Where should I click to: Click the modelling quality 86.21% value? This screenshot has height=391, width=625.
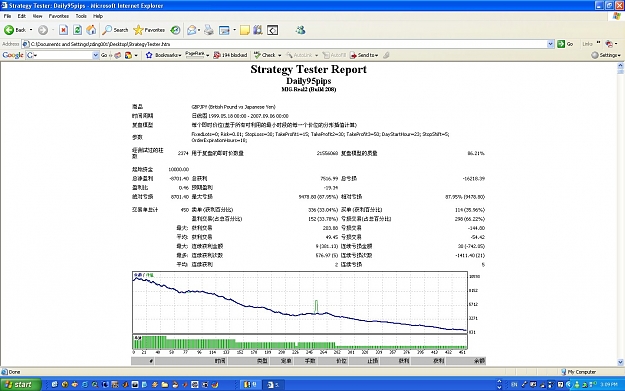coord(476,153)
